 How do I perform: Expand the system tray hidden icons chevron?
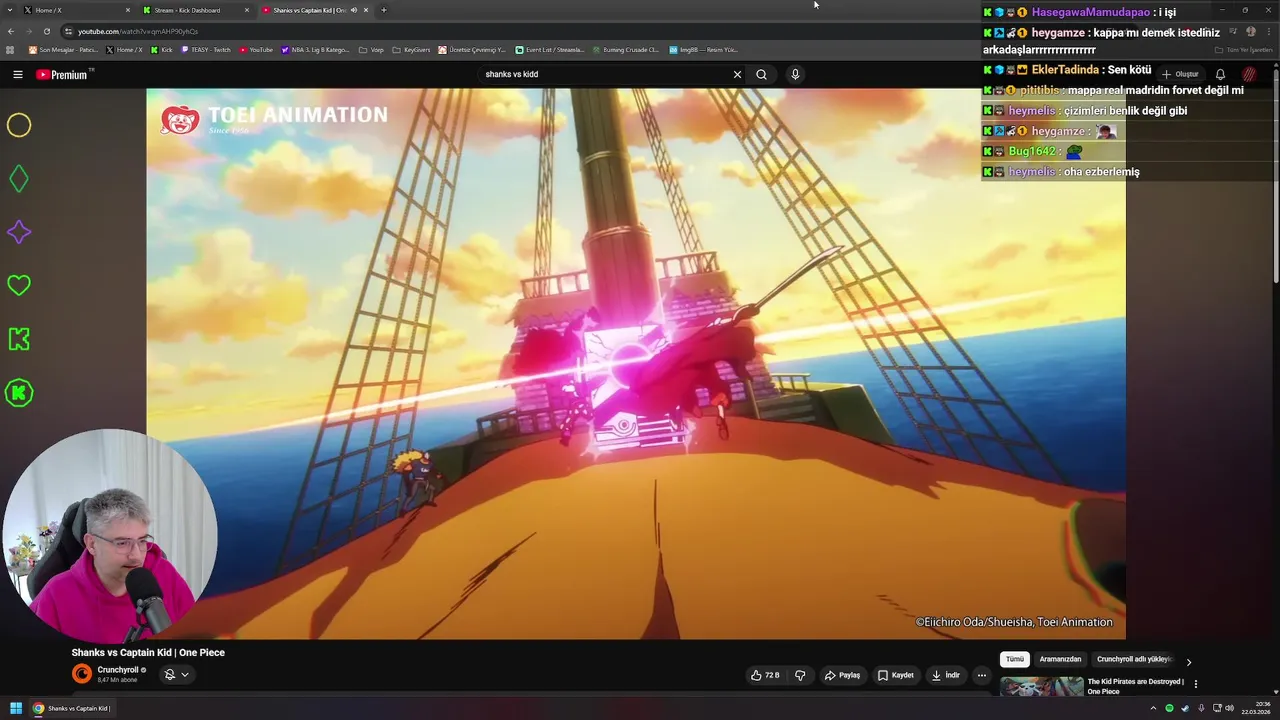tap(1153, 708)
